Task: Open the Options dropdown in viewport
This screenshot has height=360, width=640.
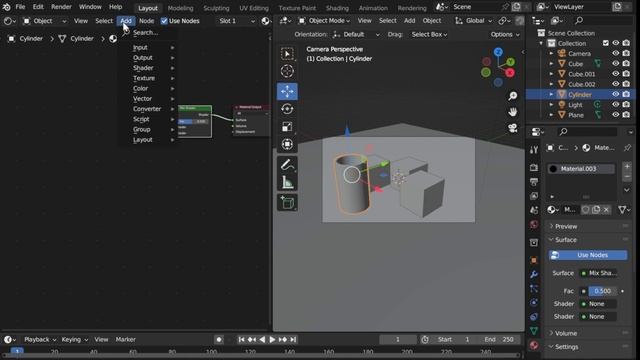Action: [505, 35]
